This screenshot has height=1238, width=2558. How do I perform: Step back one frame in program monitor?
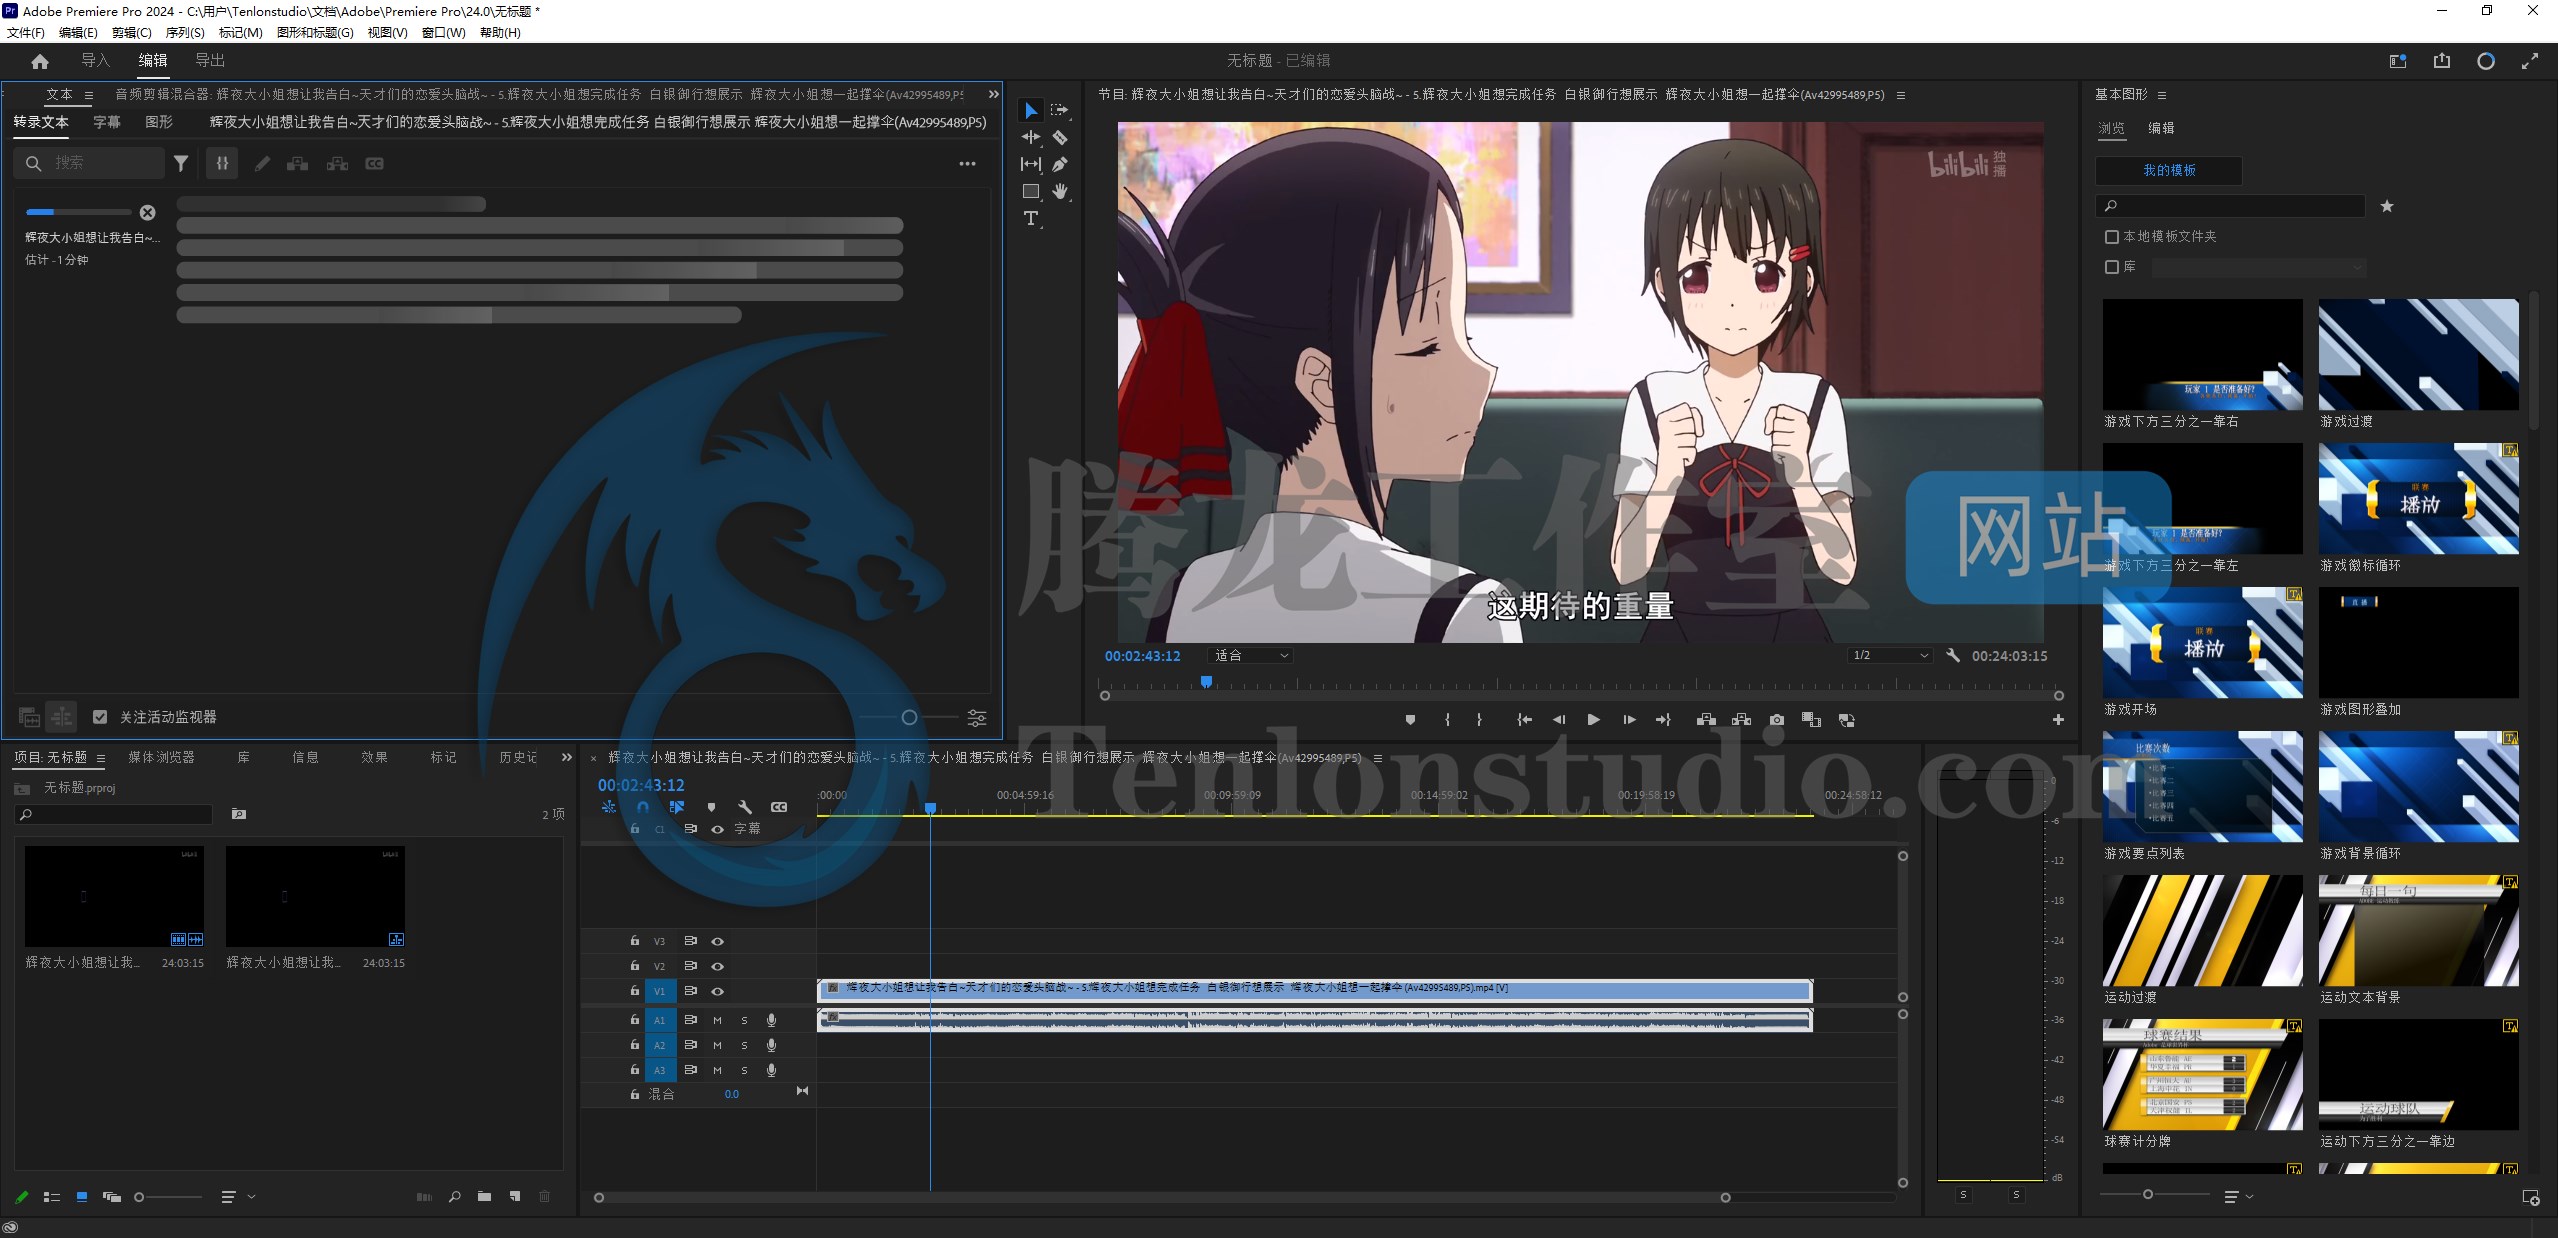[1559, 720]
